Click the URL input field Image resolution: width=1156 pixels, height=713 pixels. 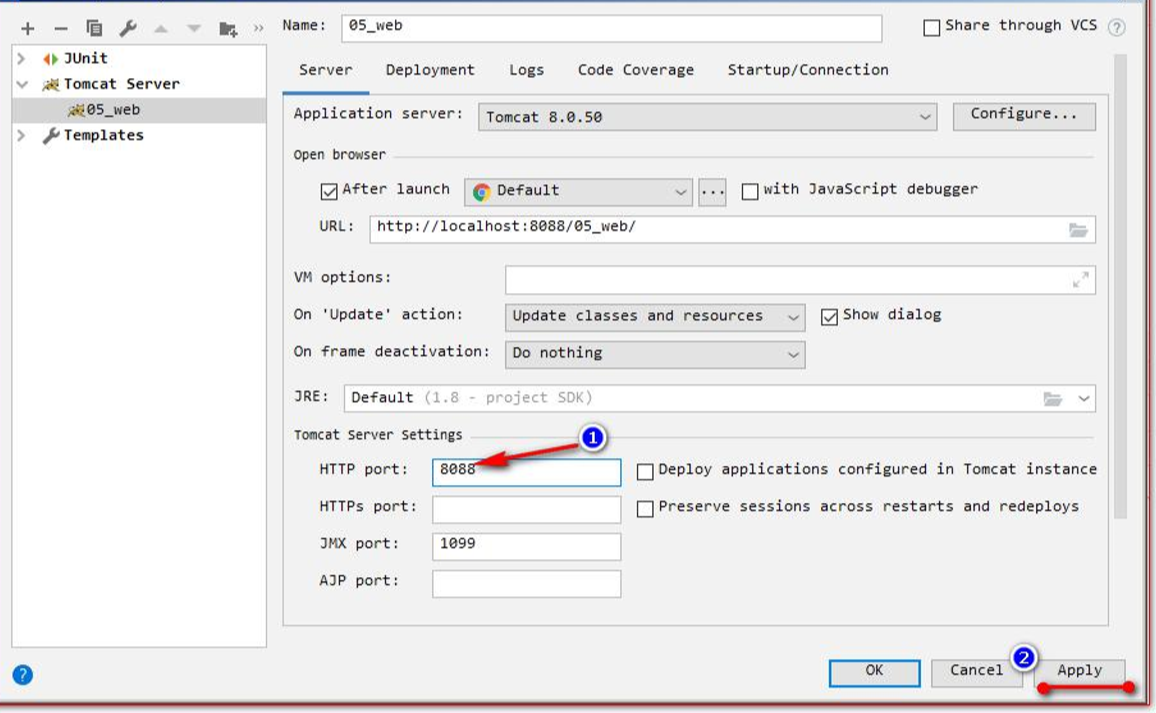click(732, 229)
